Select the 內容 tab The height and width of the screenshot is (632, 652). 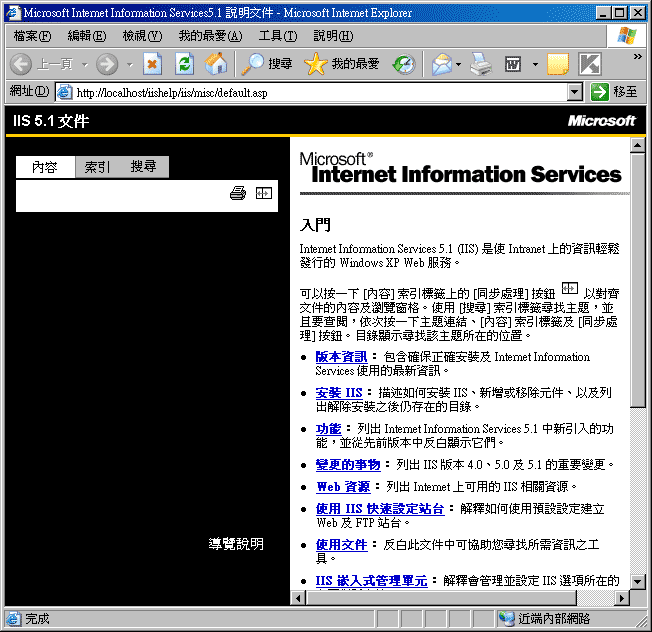point(45,168)
